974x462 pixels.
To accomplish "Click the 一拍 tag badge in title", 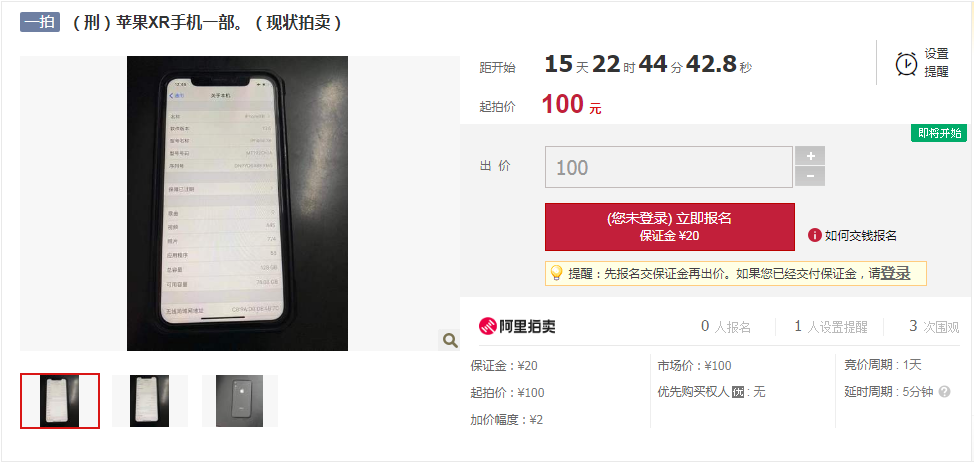I will pos(40,22).
